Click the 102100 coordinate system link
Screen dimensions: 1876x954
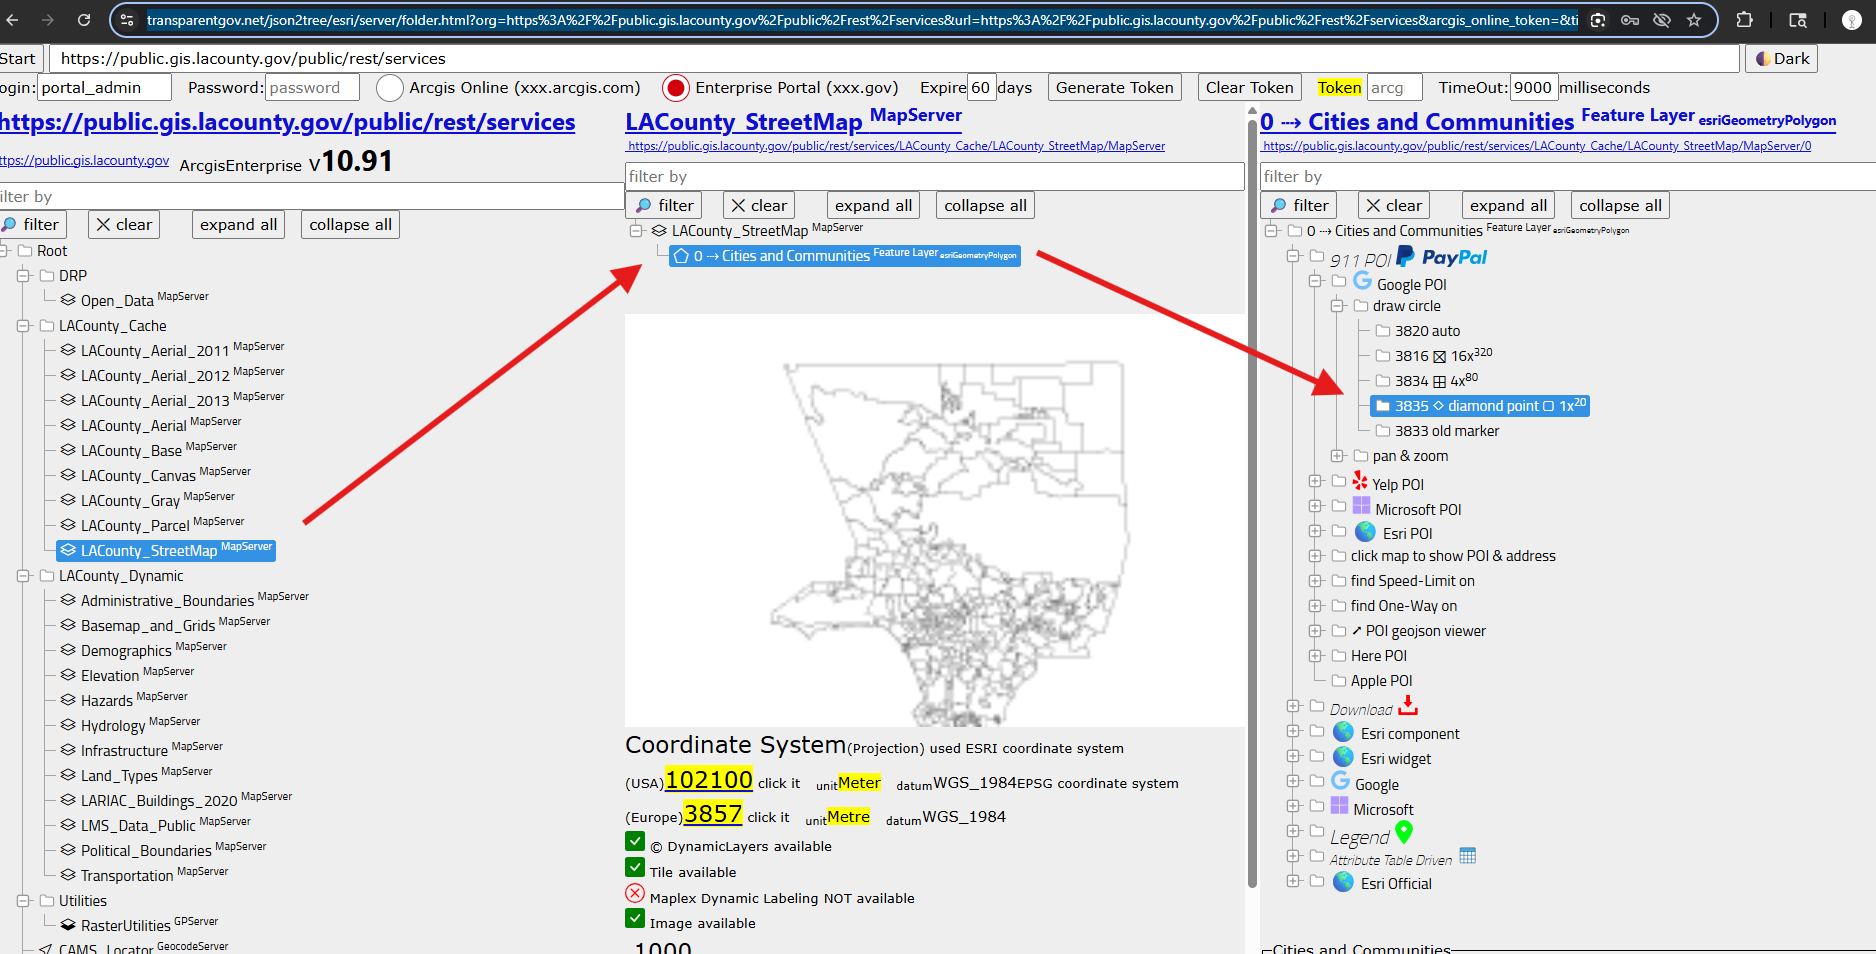708,780
